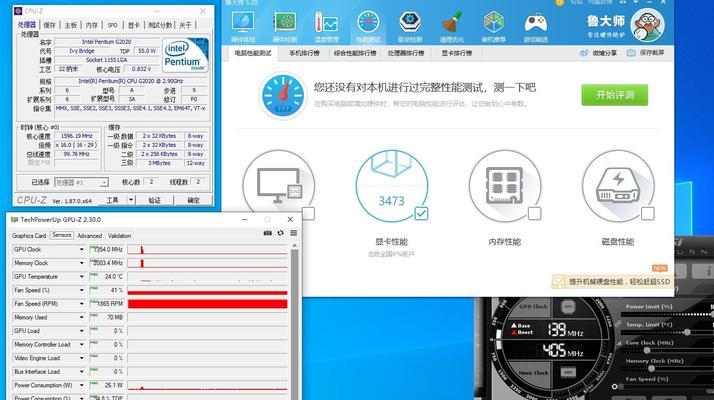The height and width of the screenshot is (400, 714).
Task: Switch to GPU-Z Validation tab
Action: point(119,236)
